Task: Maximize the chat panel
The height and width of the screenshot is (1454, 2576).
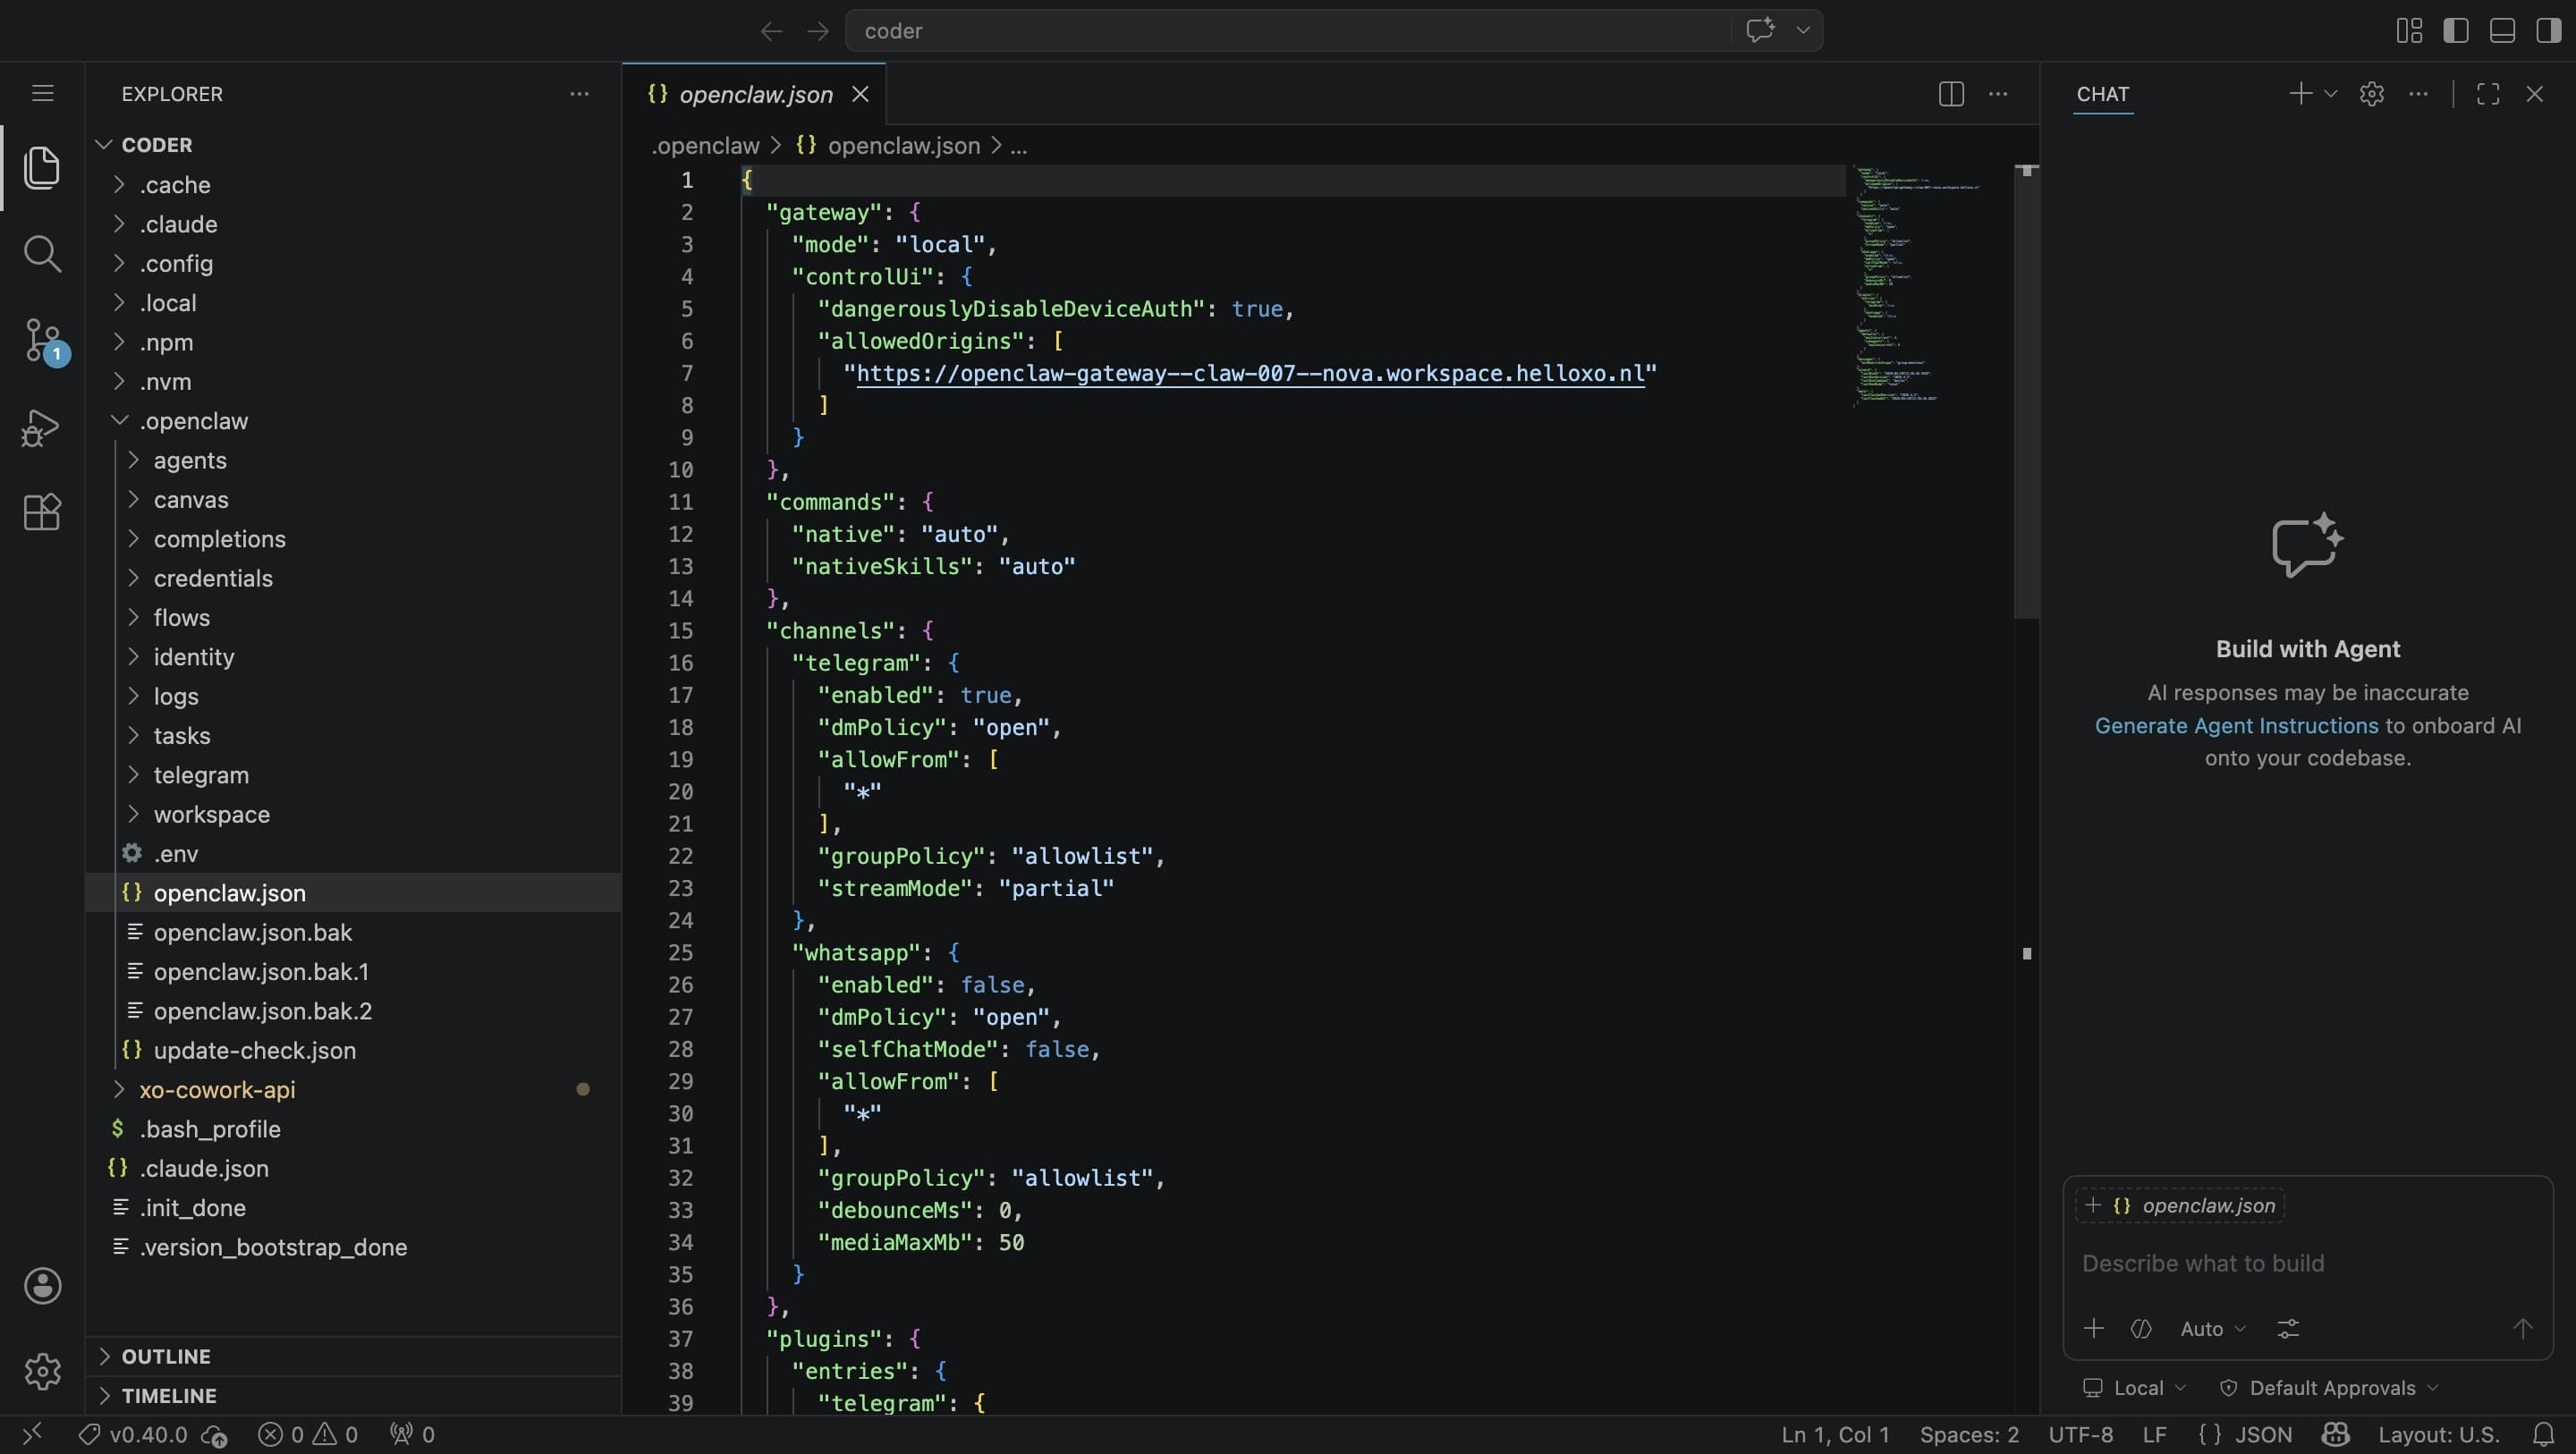Action: [x=2488, y=94]
